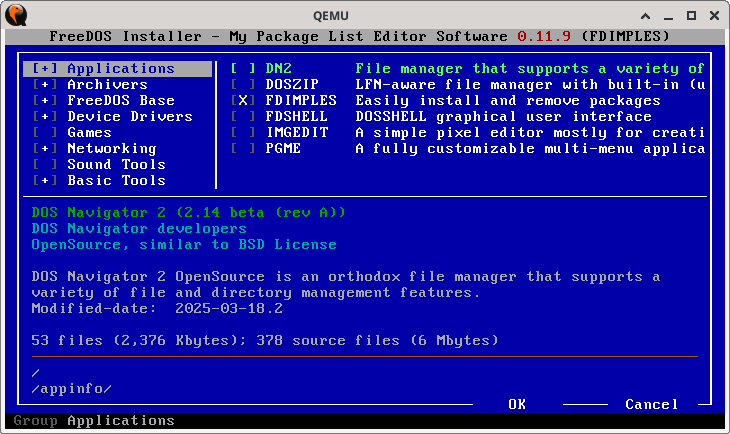Screen dimensions: 730x434
Task: Check the DN2 package checkbox
Action: [x=243, y=68]
